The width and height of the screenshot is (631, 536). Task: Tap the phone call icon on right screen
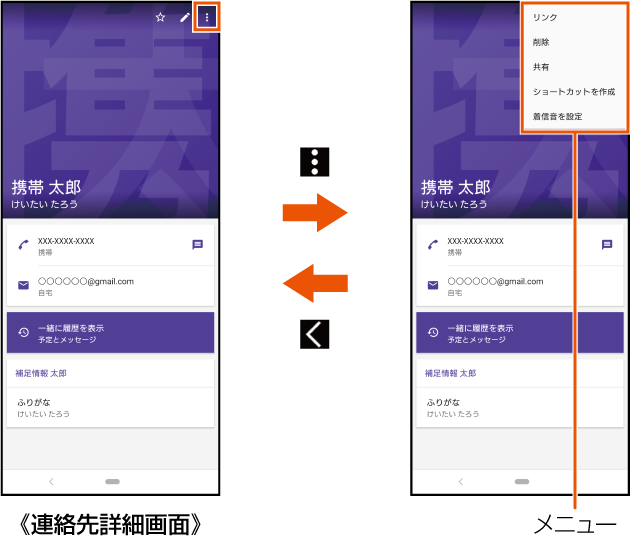pyautogui.click(x=433, y=245)
